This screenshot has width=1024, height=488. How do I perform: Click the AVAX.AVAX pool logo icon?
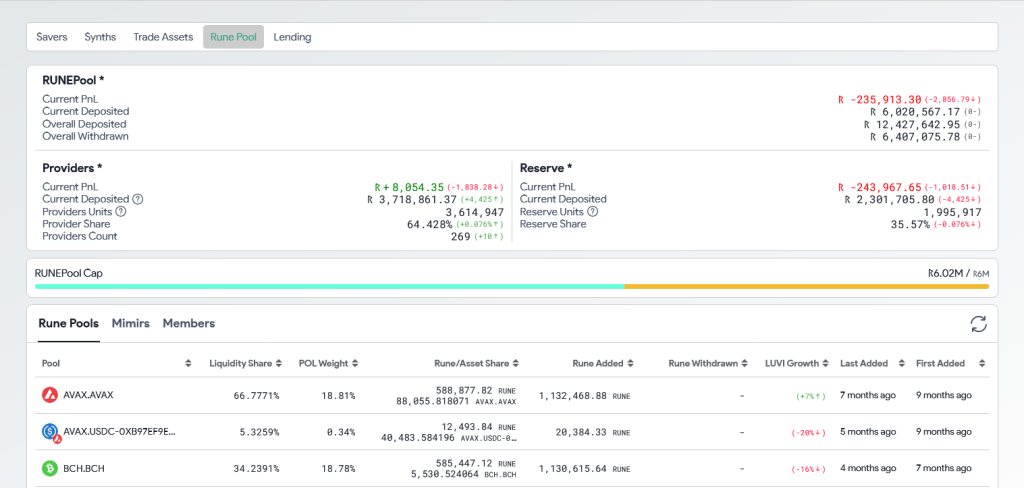pyautogui.click(x=49, y=395)
